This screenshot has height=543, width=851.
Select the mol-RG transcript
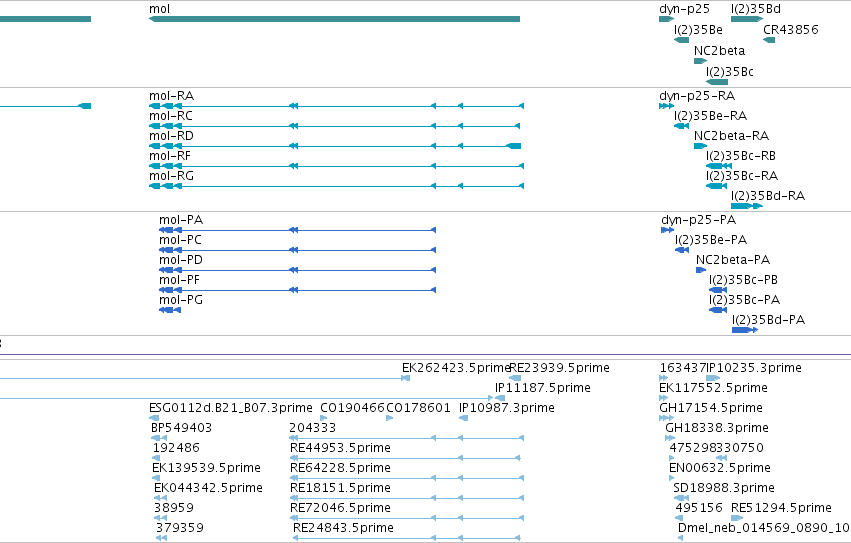(336, 186)
